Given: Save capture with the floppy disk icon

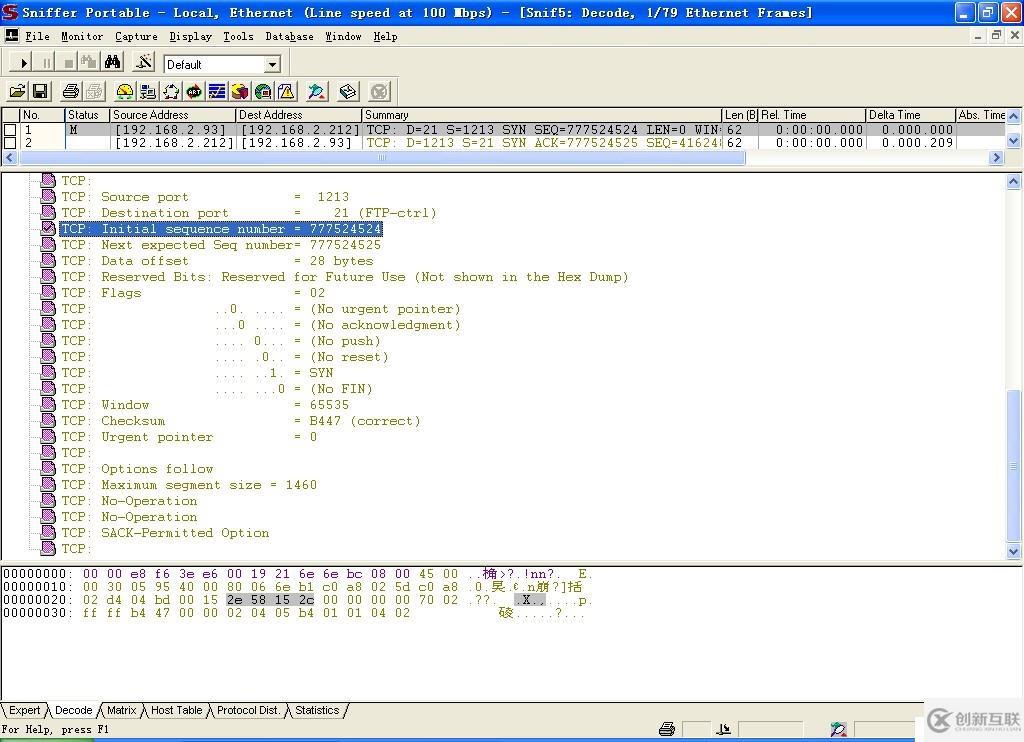Looking at the screenshot, I should click(x=40, y=91).
